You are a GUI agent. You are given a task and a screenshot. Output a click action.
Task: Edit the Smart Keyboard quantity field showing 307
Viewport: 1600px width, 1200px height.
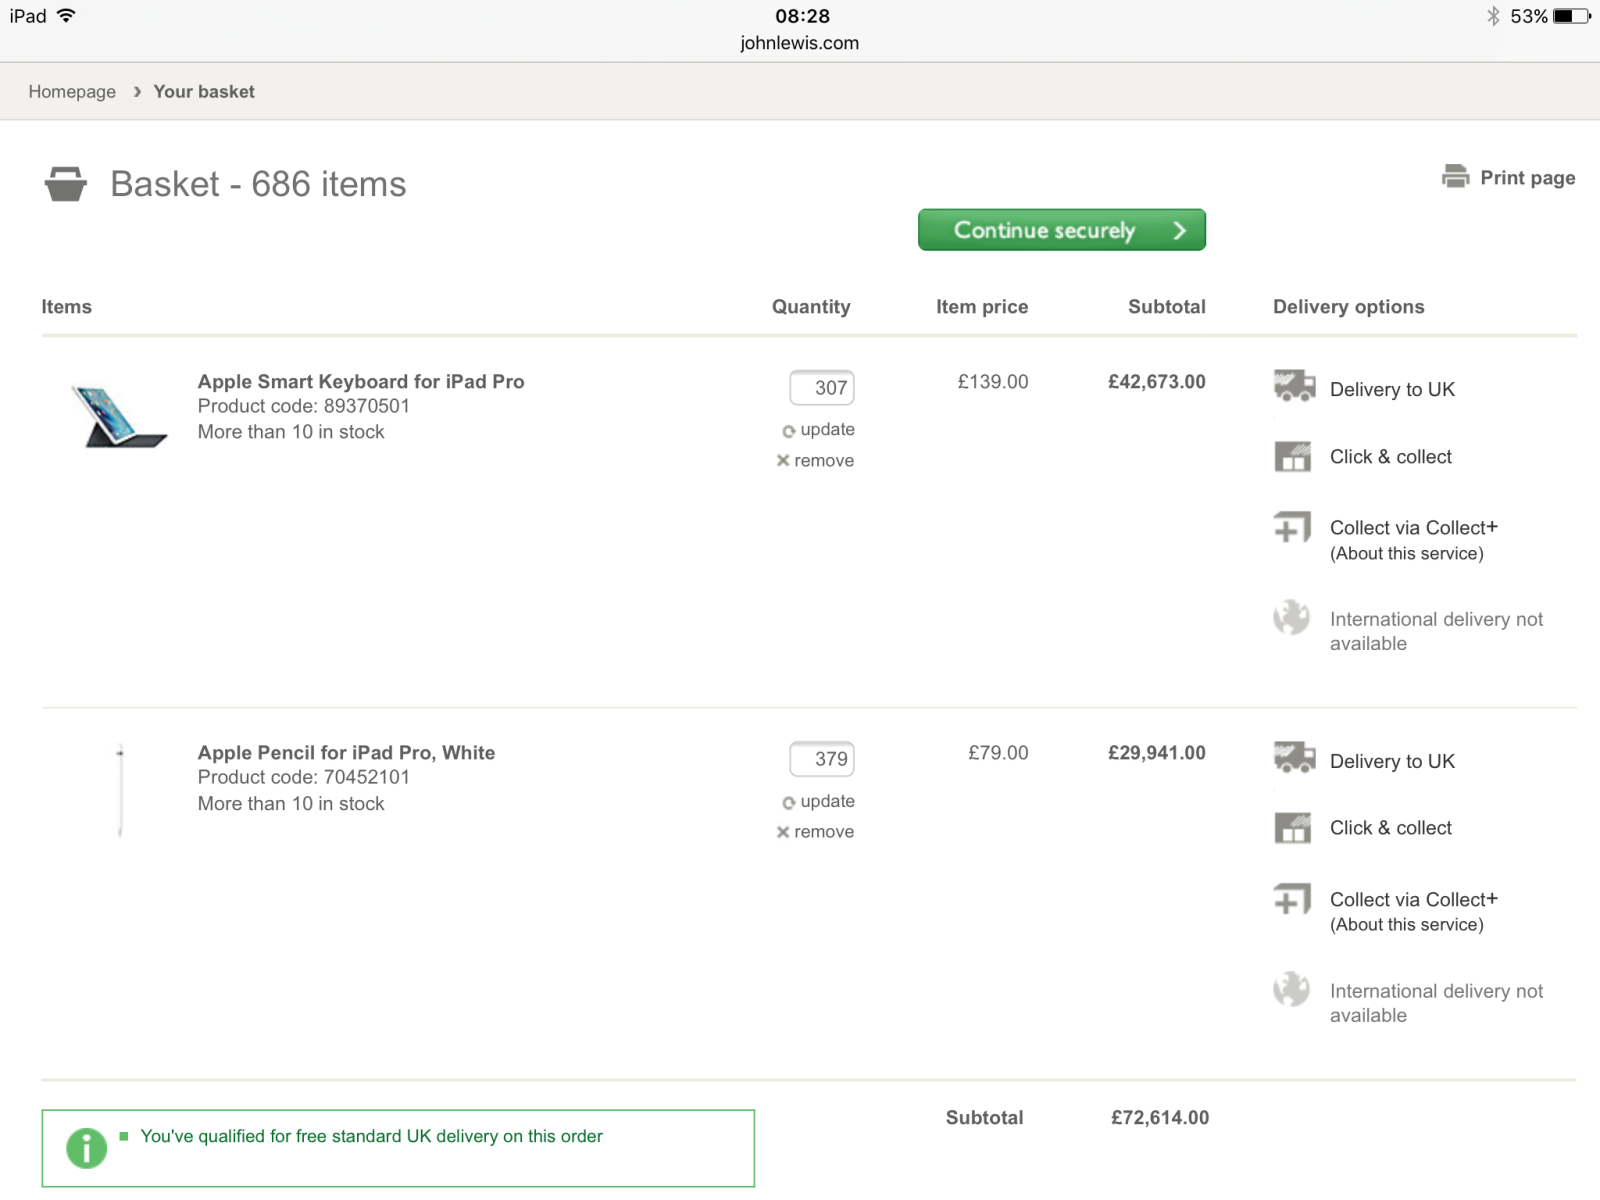pos(822,388)
